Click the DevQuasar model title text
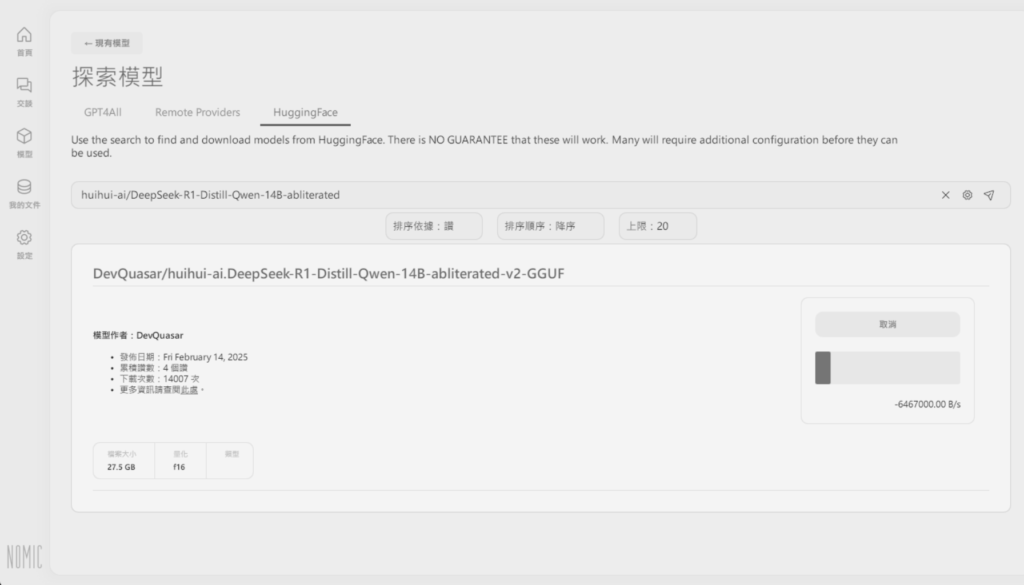The width and height of the screenshot is (1024, 585). click(x=328, y=274)
